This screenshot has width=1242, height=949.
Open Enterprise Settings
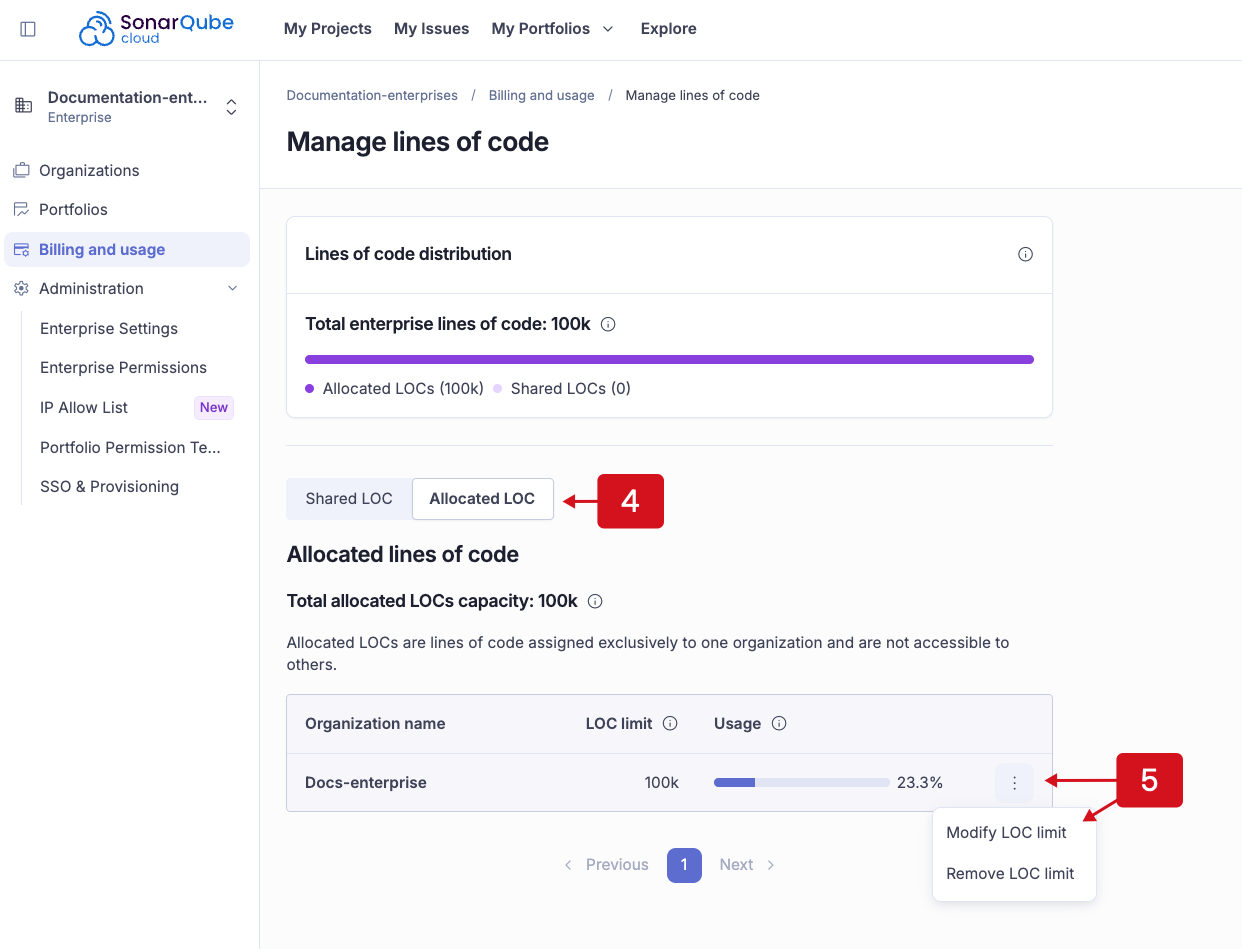point(109,328)
